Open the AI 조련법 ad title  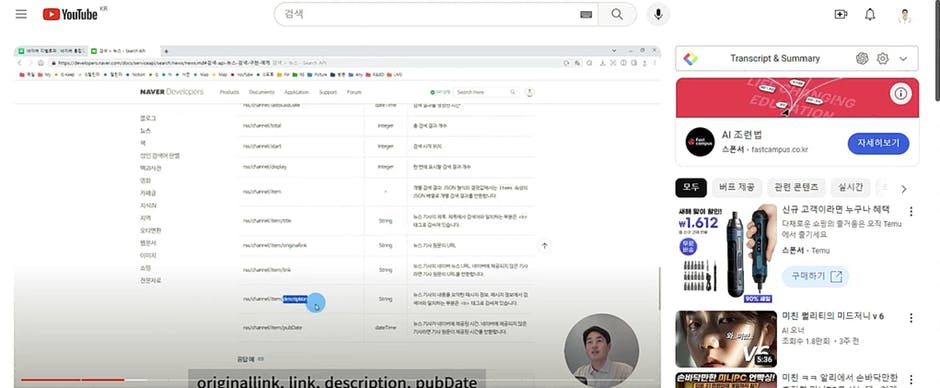pyautogui.click(x=742, y=135)
